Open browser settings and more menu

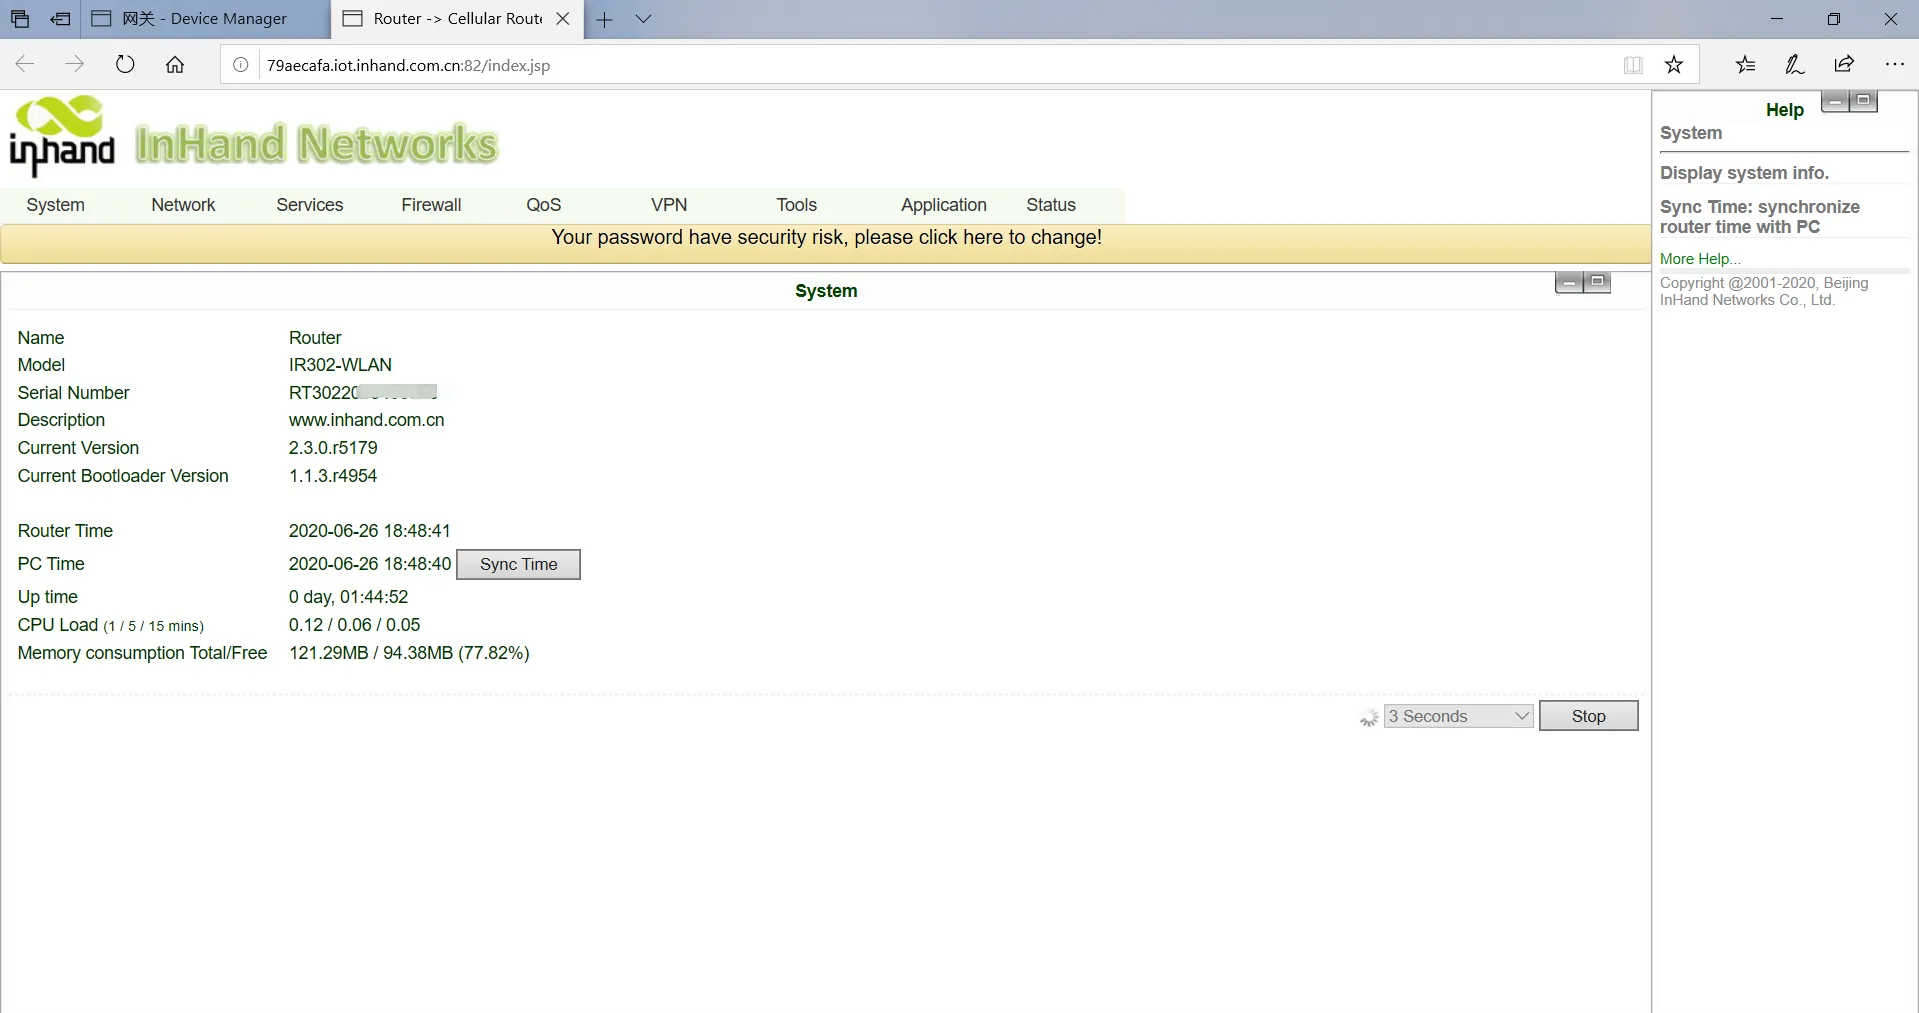(1895, 65)
